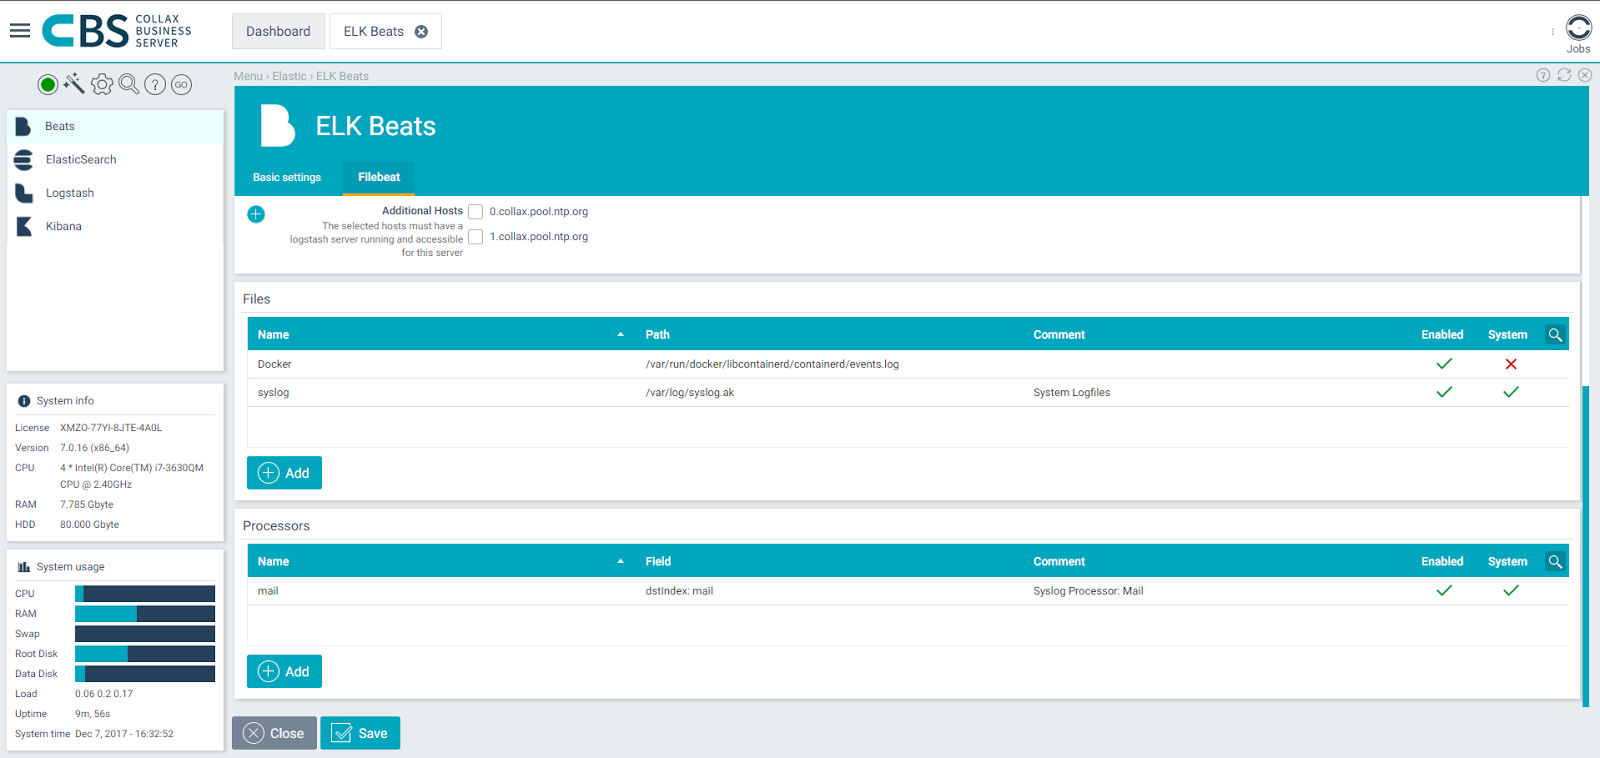This screenshot has width=1600, height=758.
Task: Click the Beats sidebar icon
Action: click(23, 127)
